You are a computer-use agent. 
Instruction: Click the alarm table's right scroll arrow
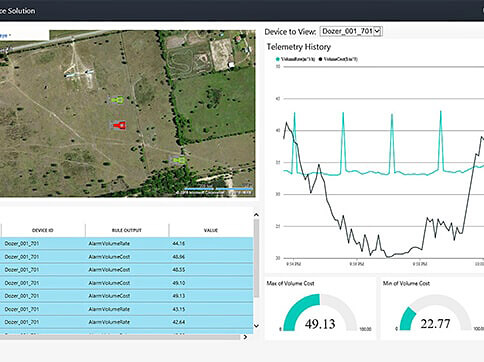tap(245, 337)
